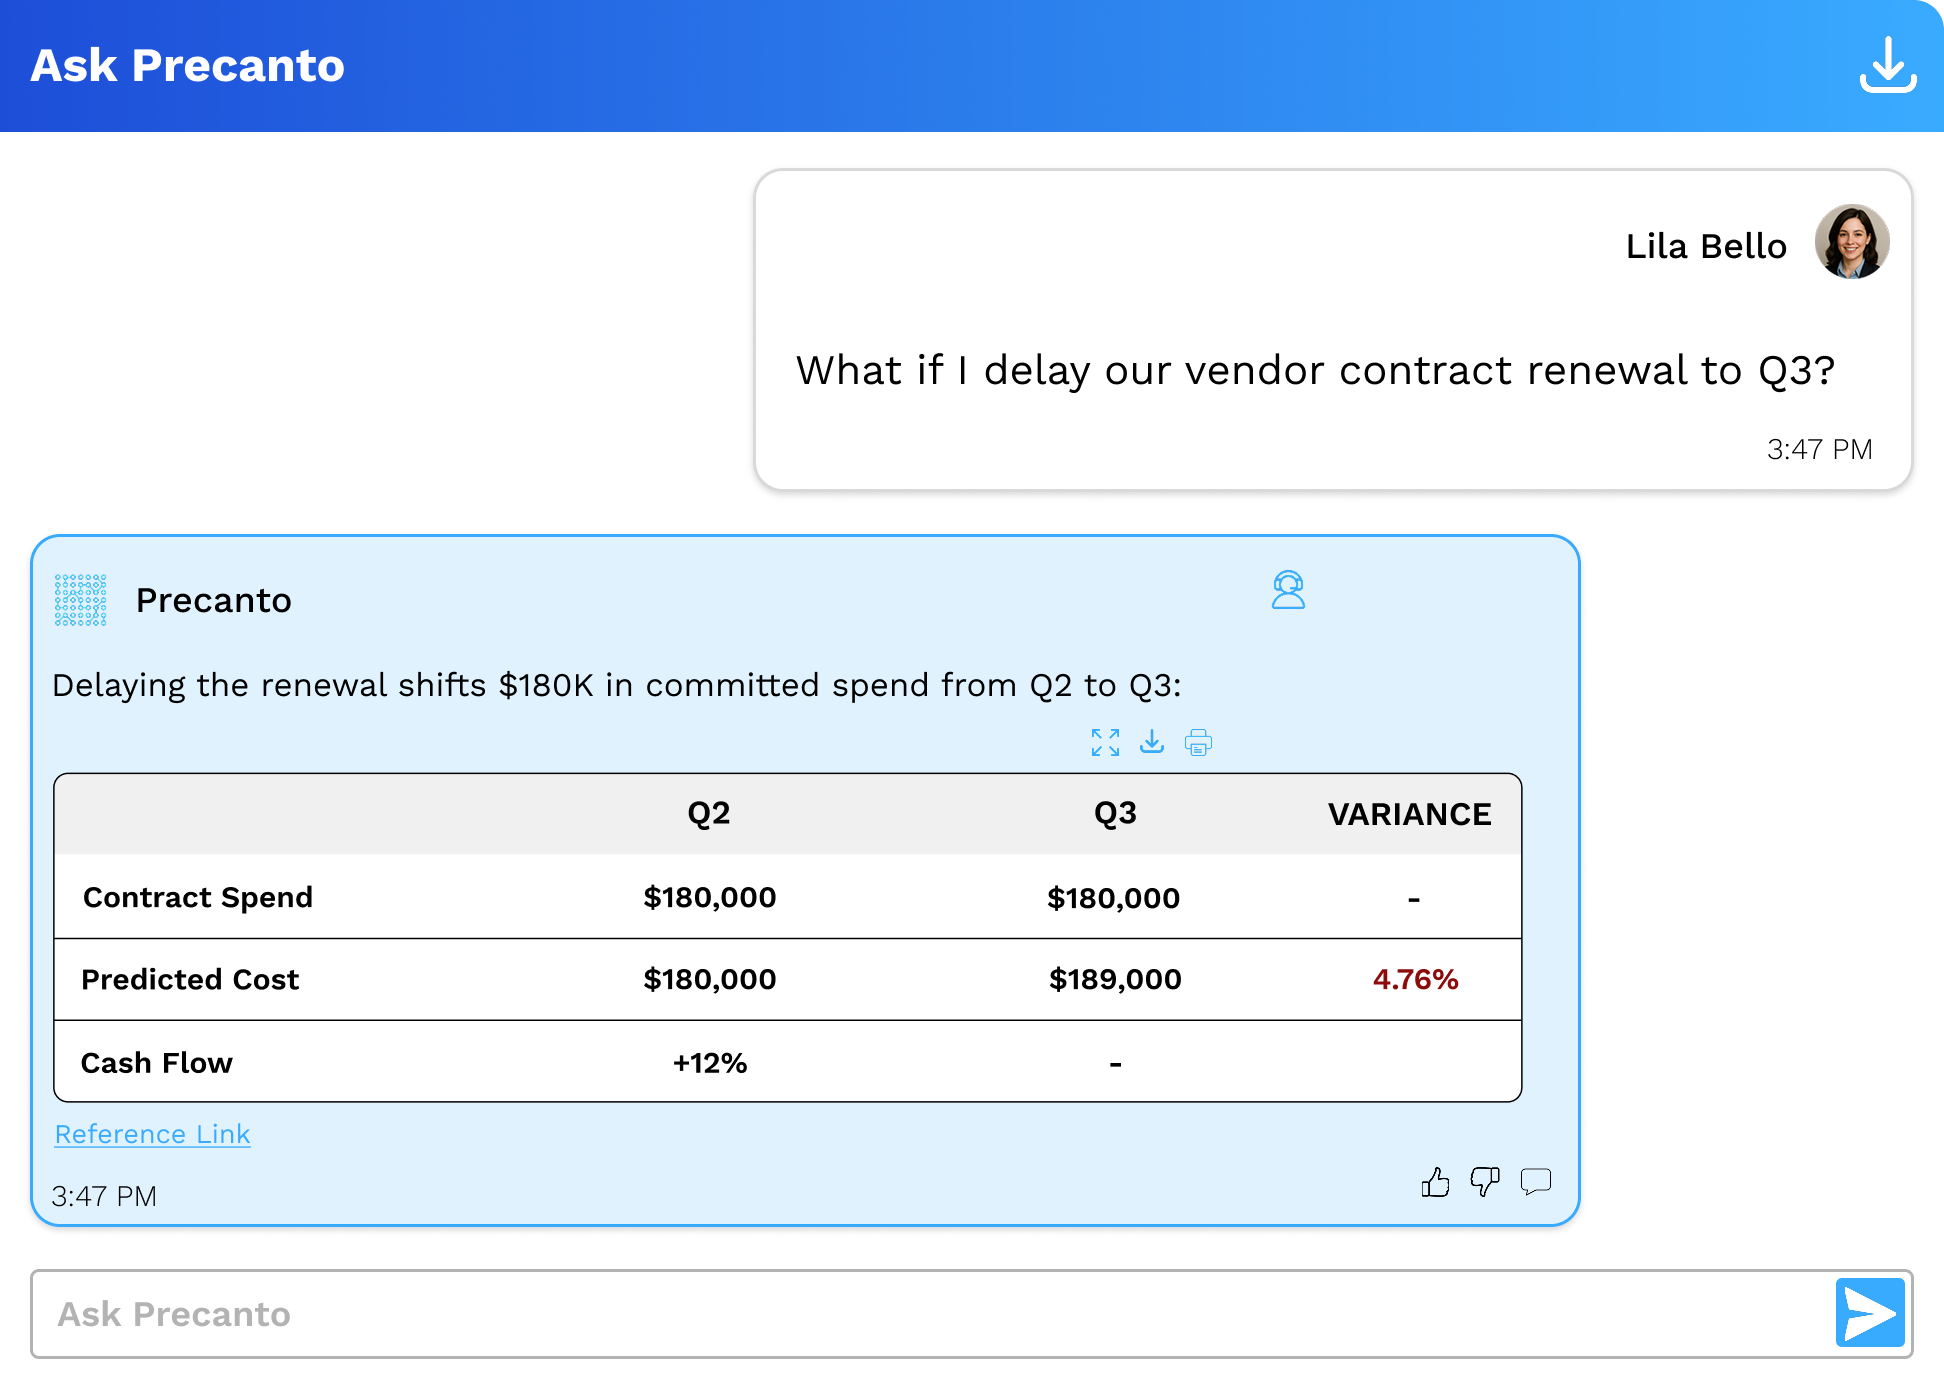Image resolution: width=1944 pixels, height=1395 pixels.
Task: Select the VARIANCE column header
Action: coord(1409,813)
